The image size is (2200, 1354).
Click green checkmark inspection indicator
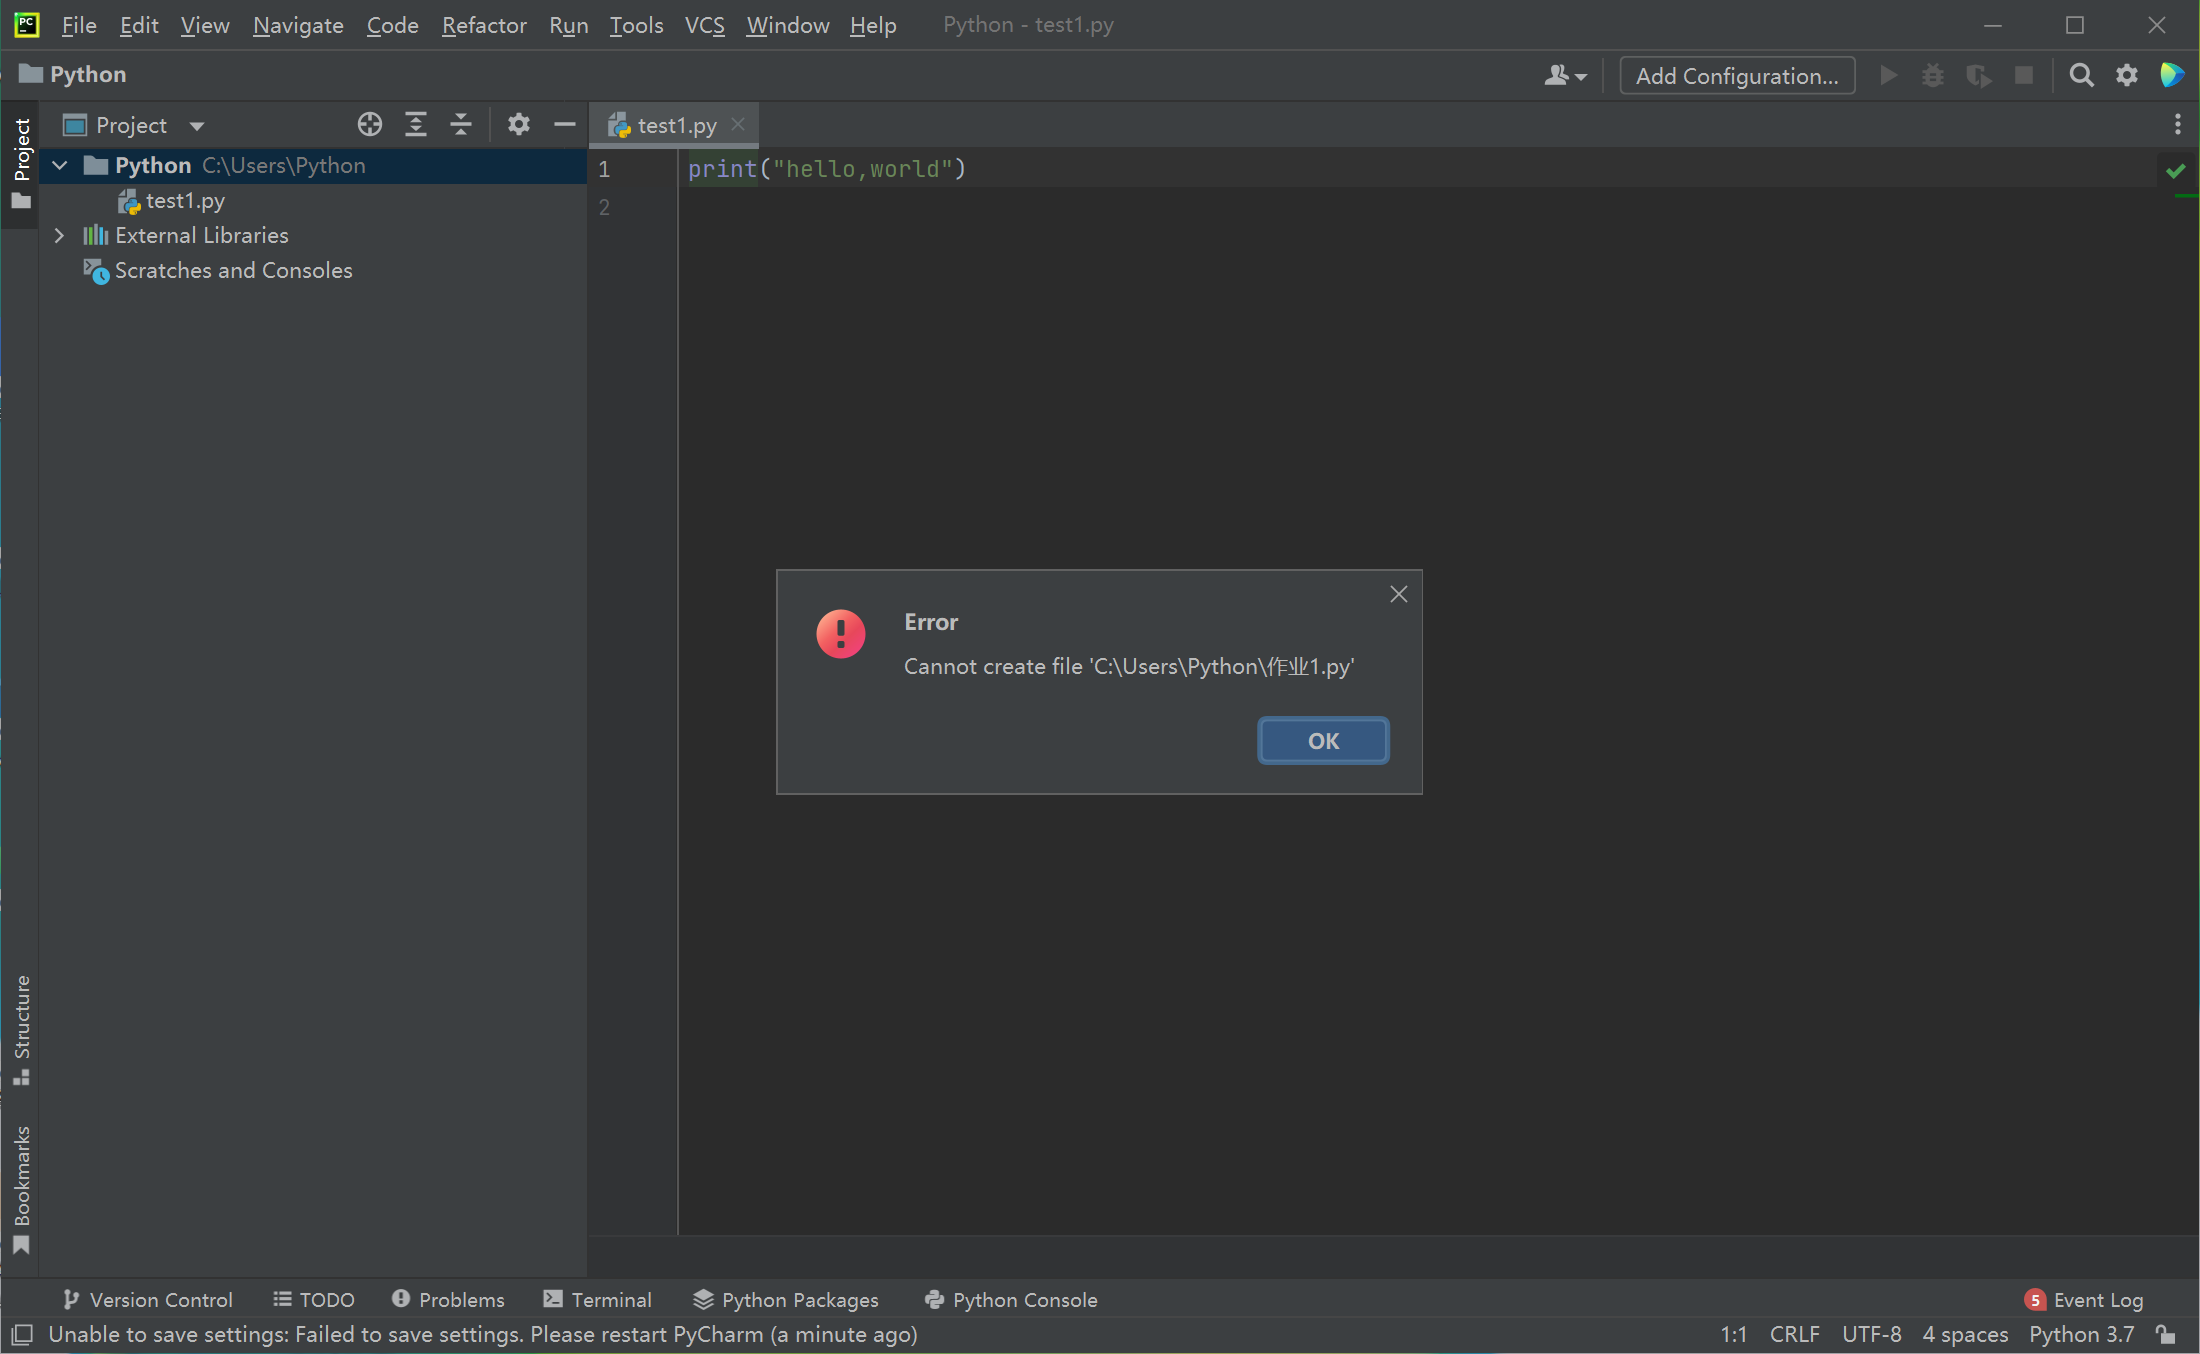pos(2175,171)
